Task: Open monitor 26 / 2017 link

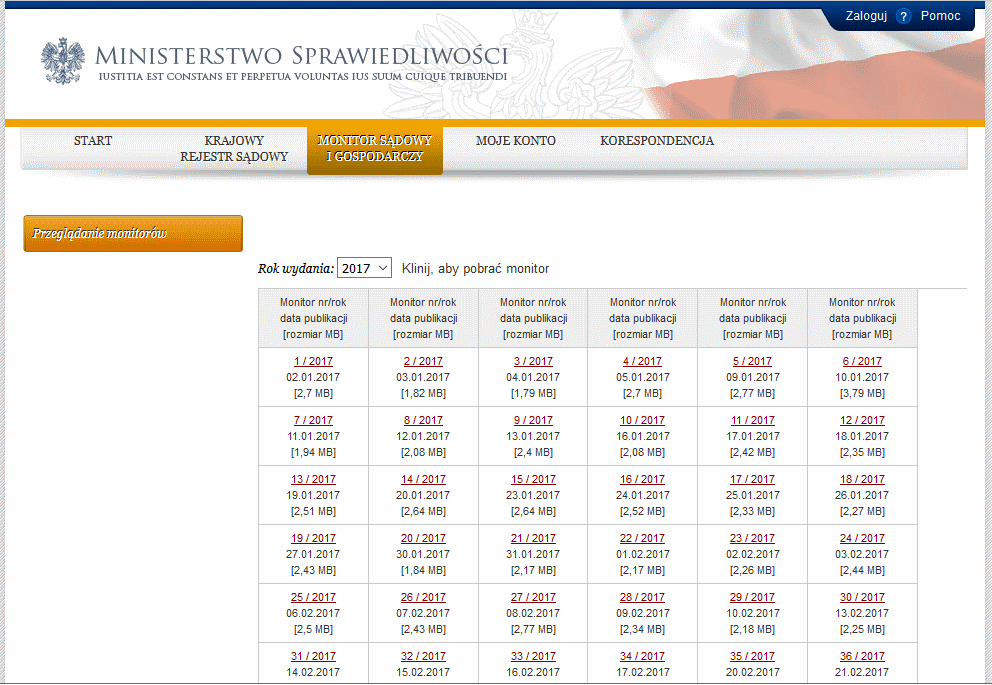Action: 423,597
